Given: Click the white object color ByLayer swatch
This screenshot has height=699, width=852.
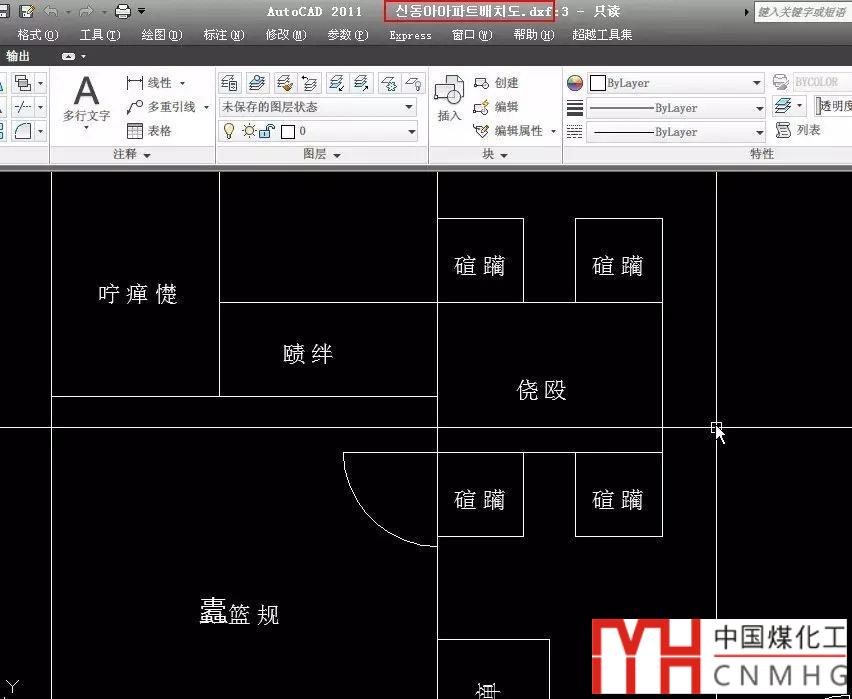Looking at the screenshot, I should [x=598, y=83].
